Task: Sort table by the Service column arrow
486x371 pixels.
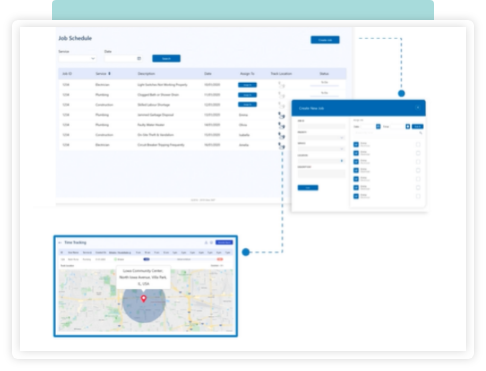Action: coord(109,74)
